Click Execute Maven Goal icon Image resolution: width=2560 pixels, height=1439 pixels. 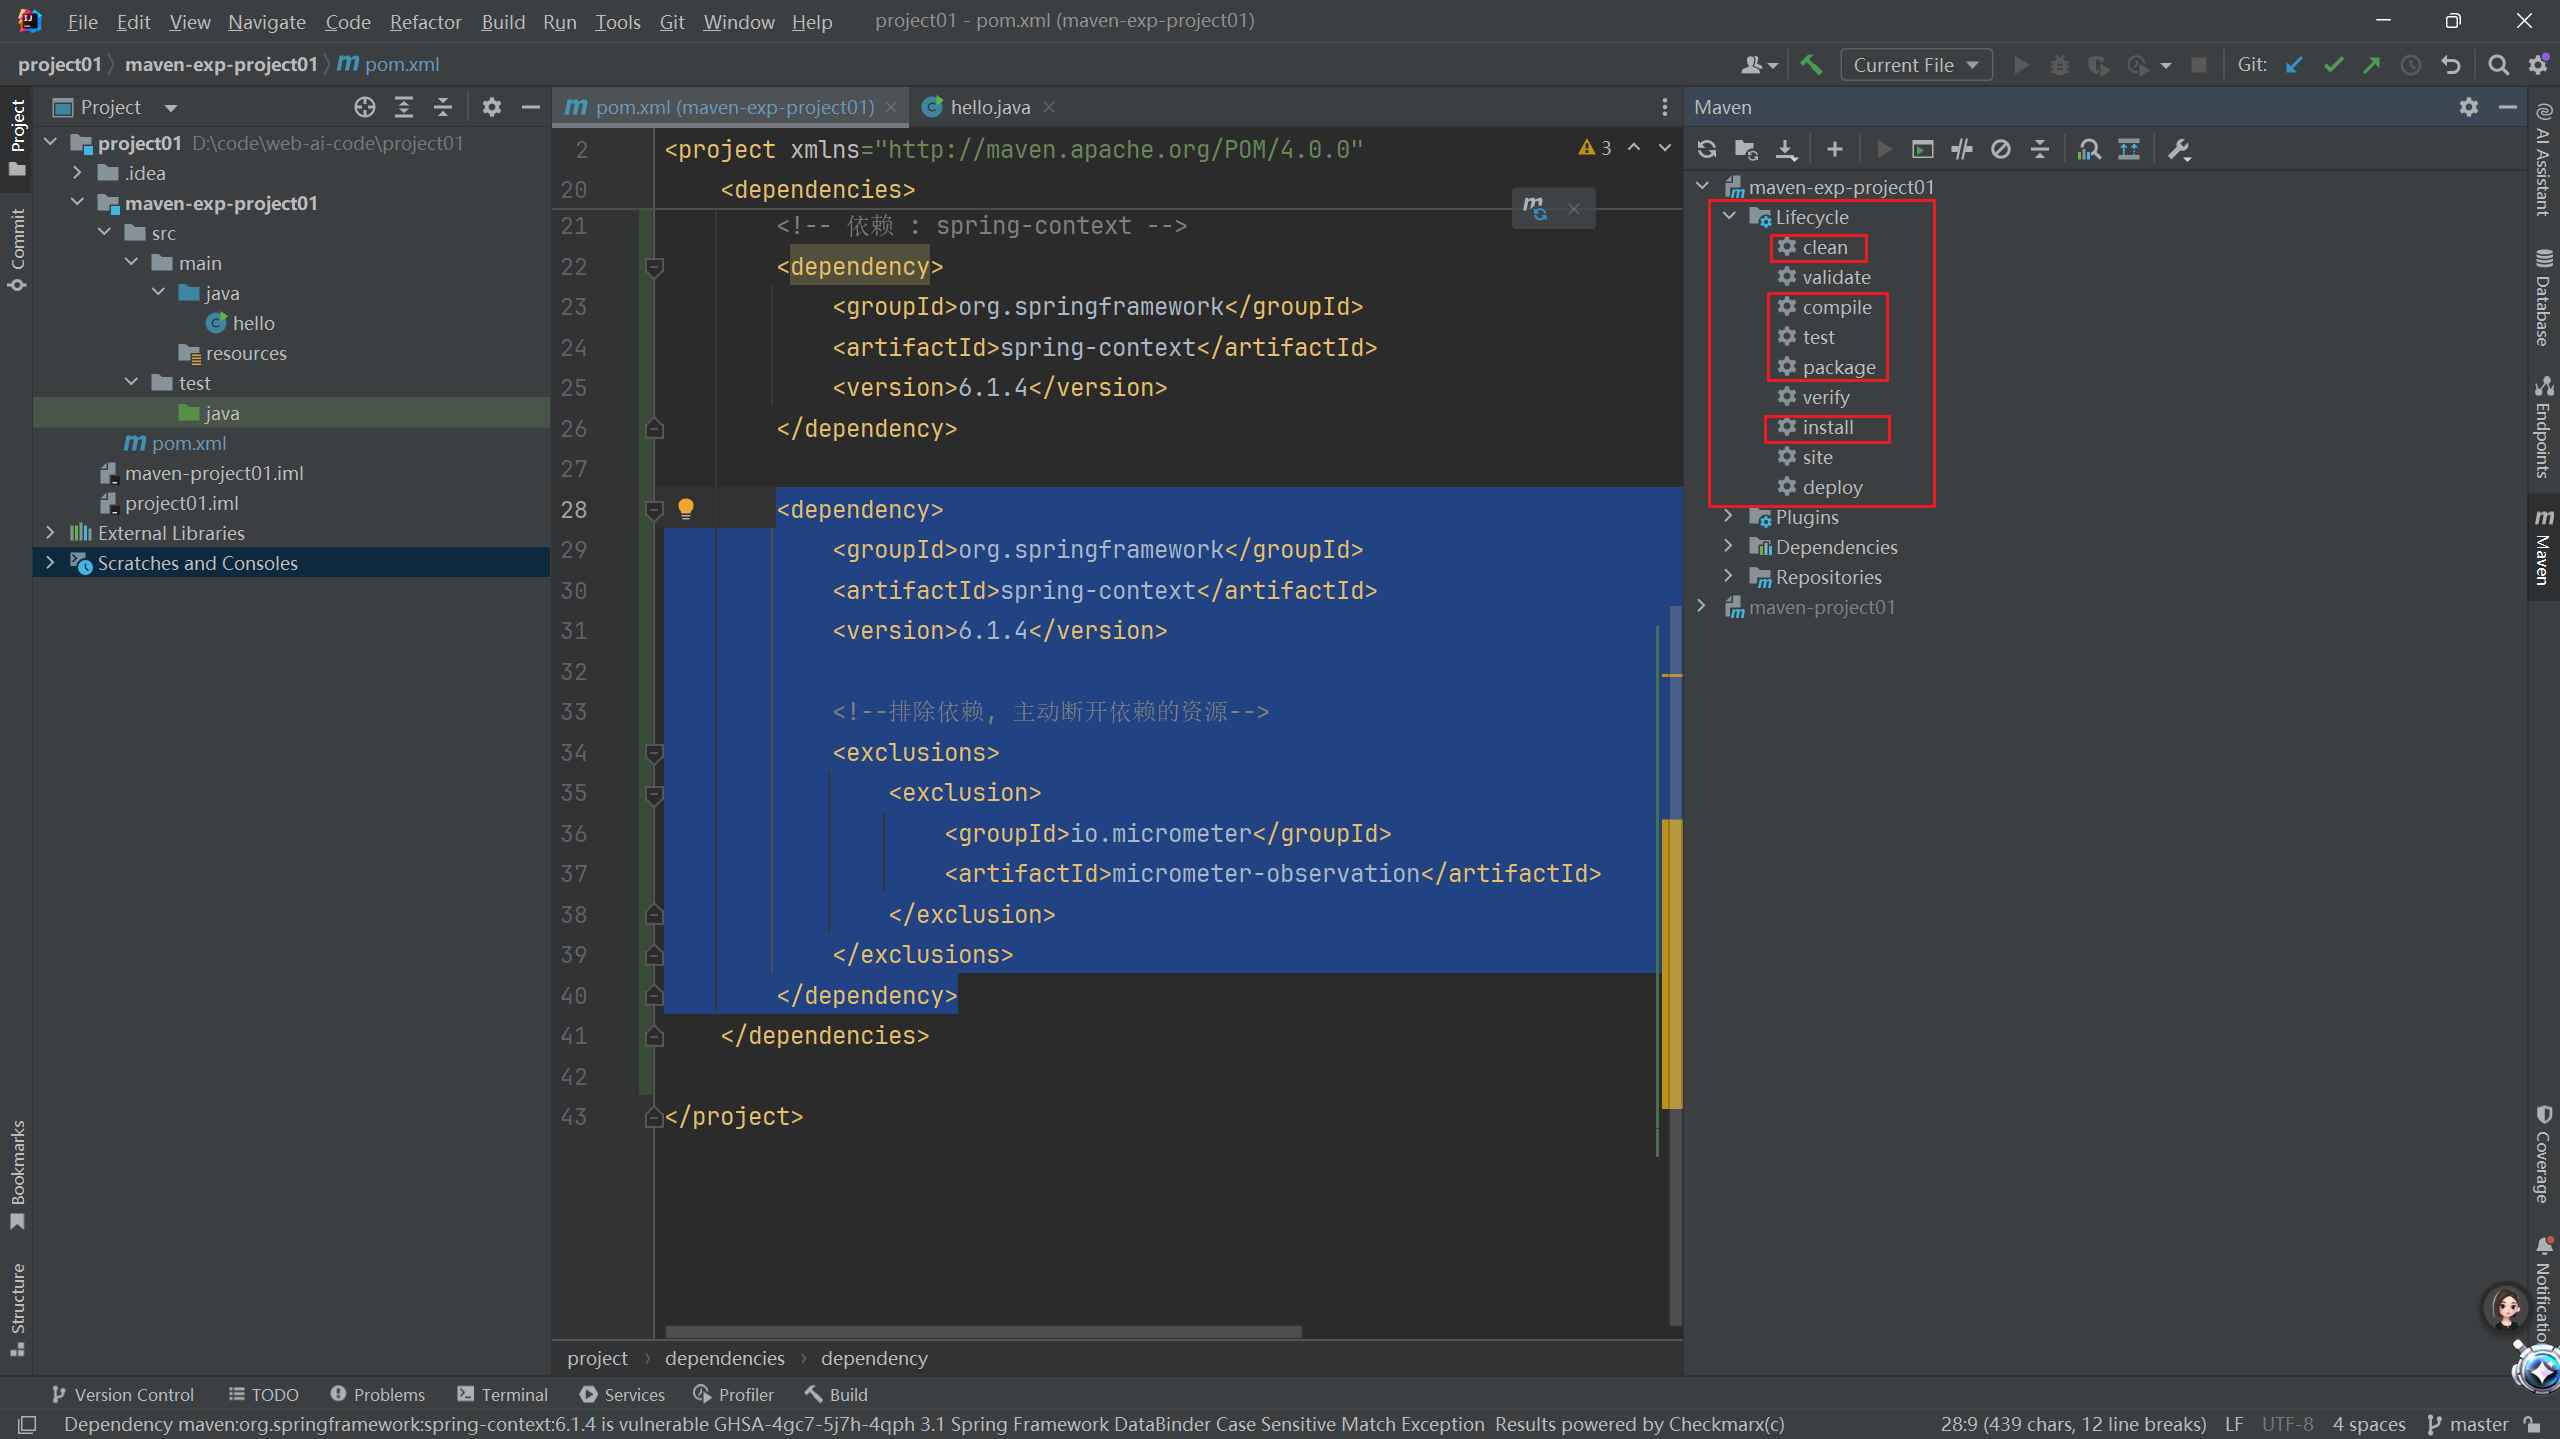pos(1922,150)
